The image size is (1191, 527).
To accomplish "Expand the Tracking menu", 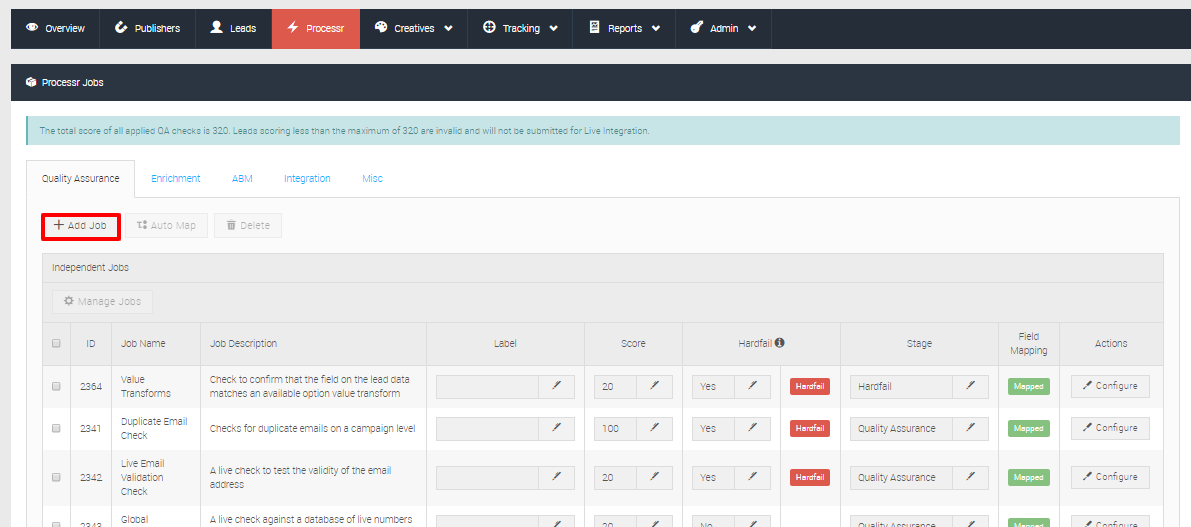I will click(x=520, y=28).
